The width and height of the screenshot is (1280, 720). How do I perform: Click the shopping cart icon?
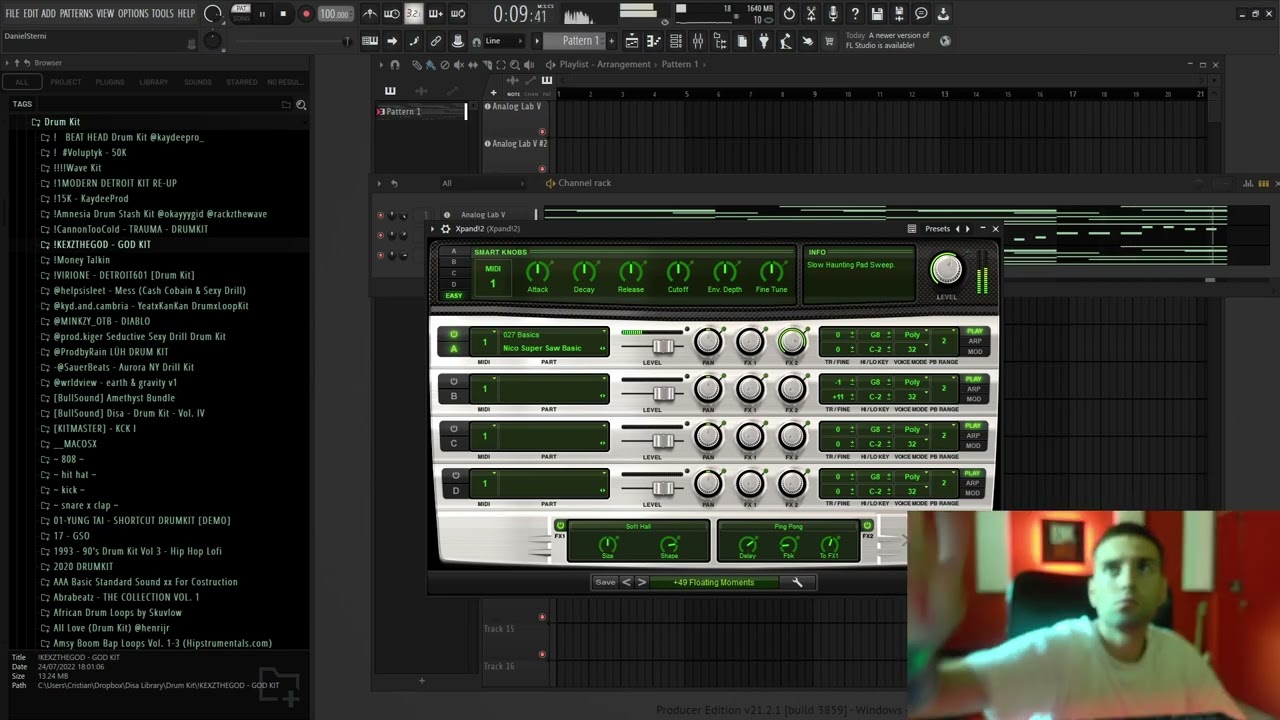point(829,41)
